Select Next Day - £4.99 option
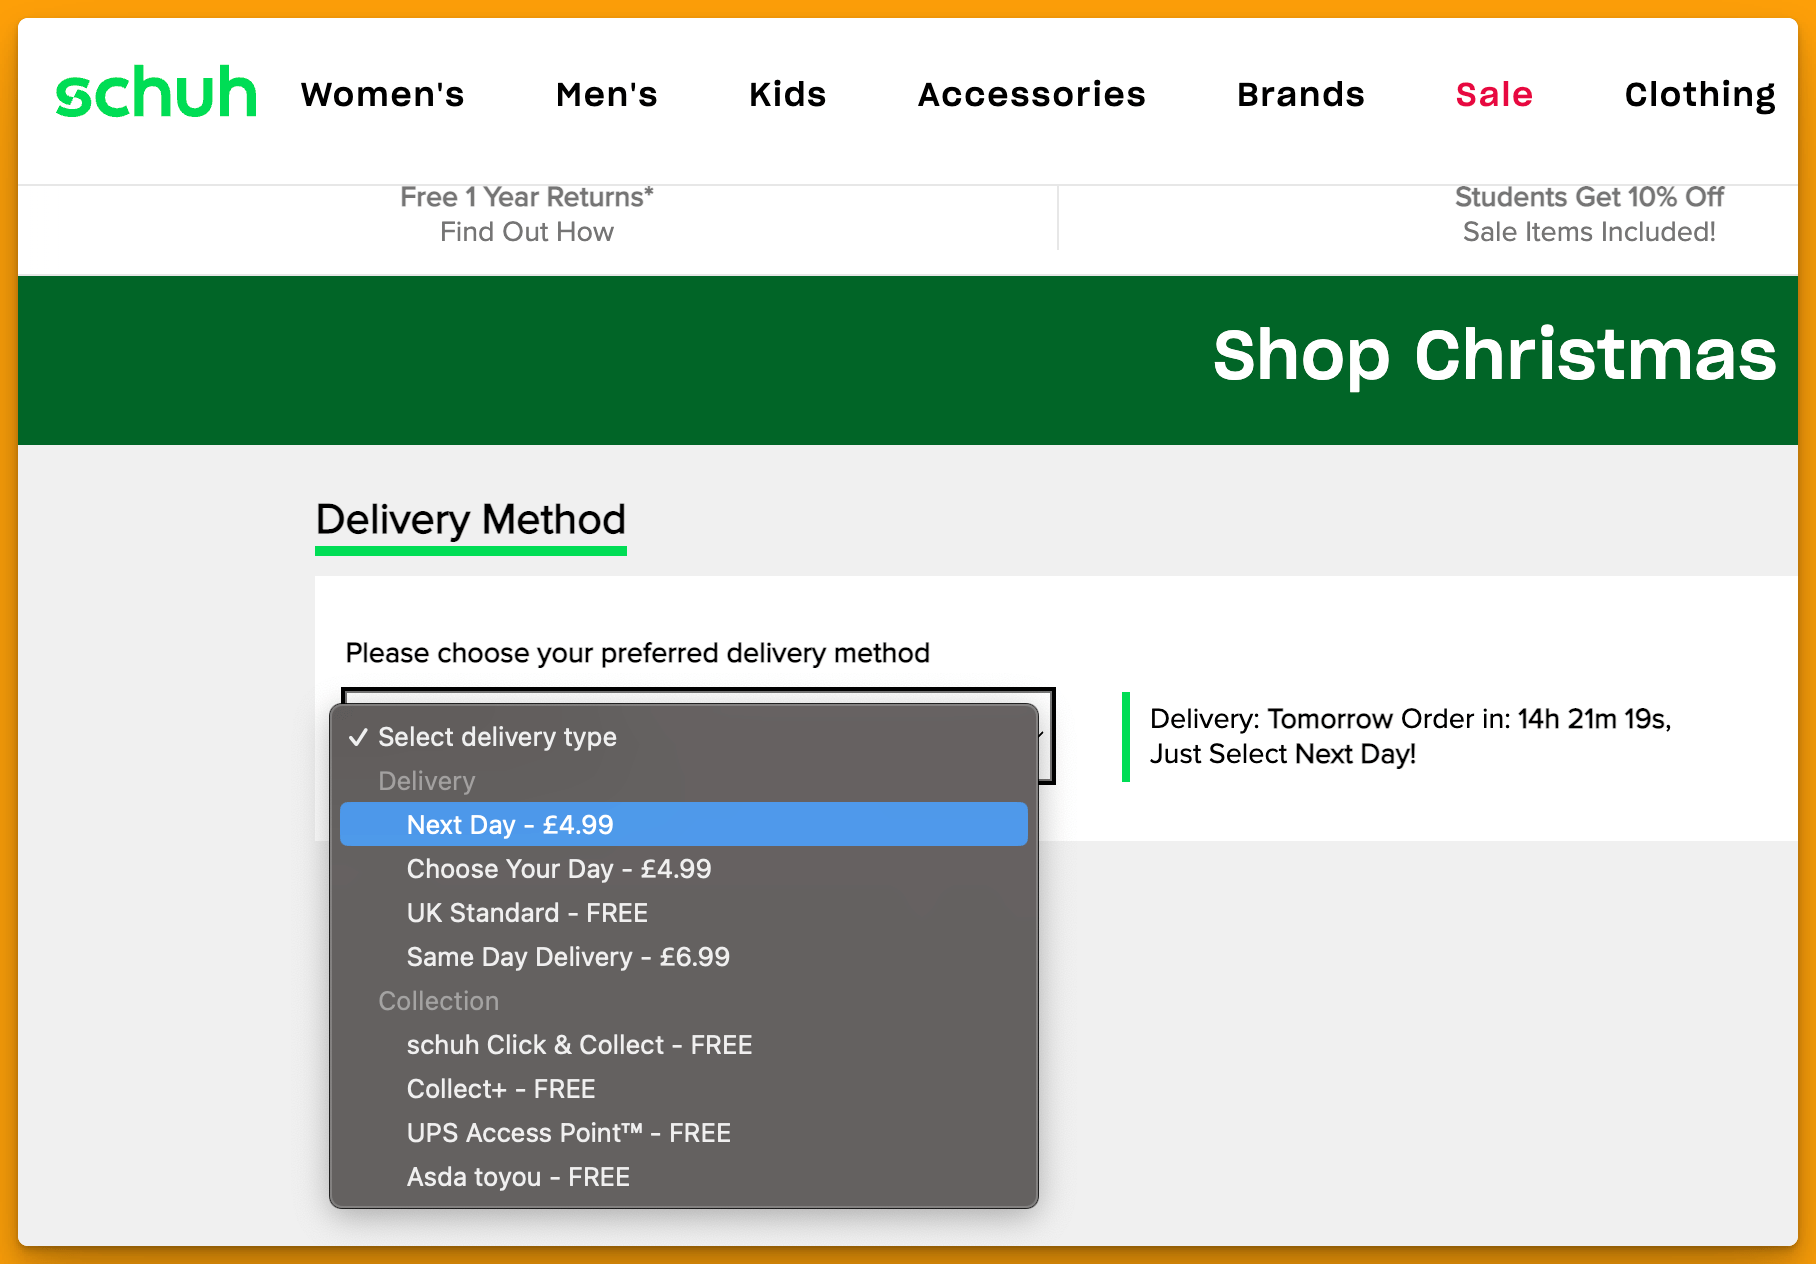 tap(684, 825)
